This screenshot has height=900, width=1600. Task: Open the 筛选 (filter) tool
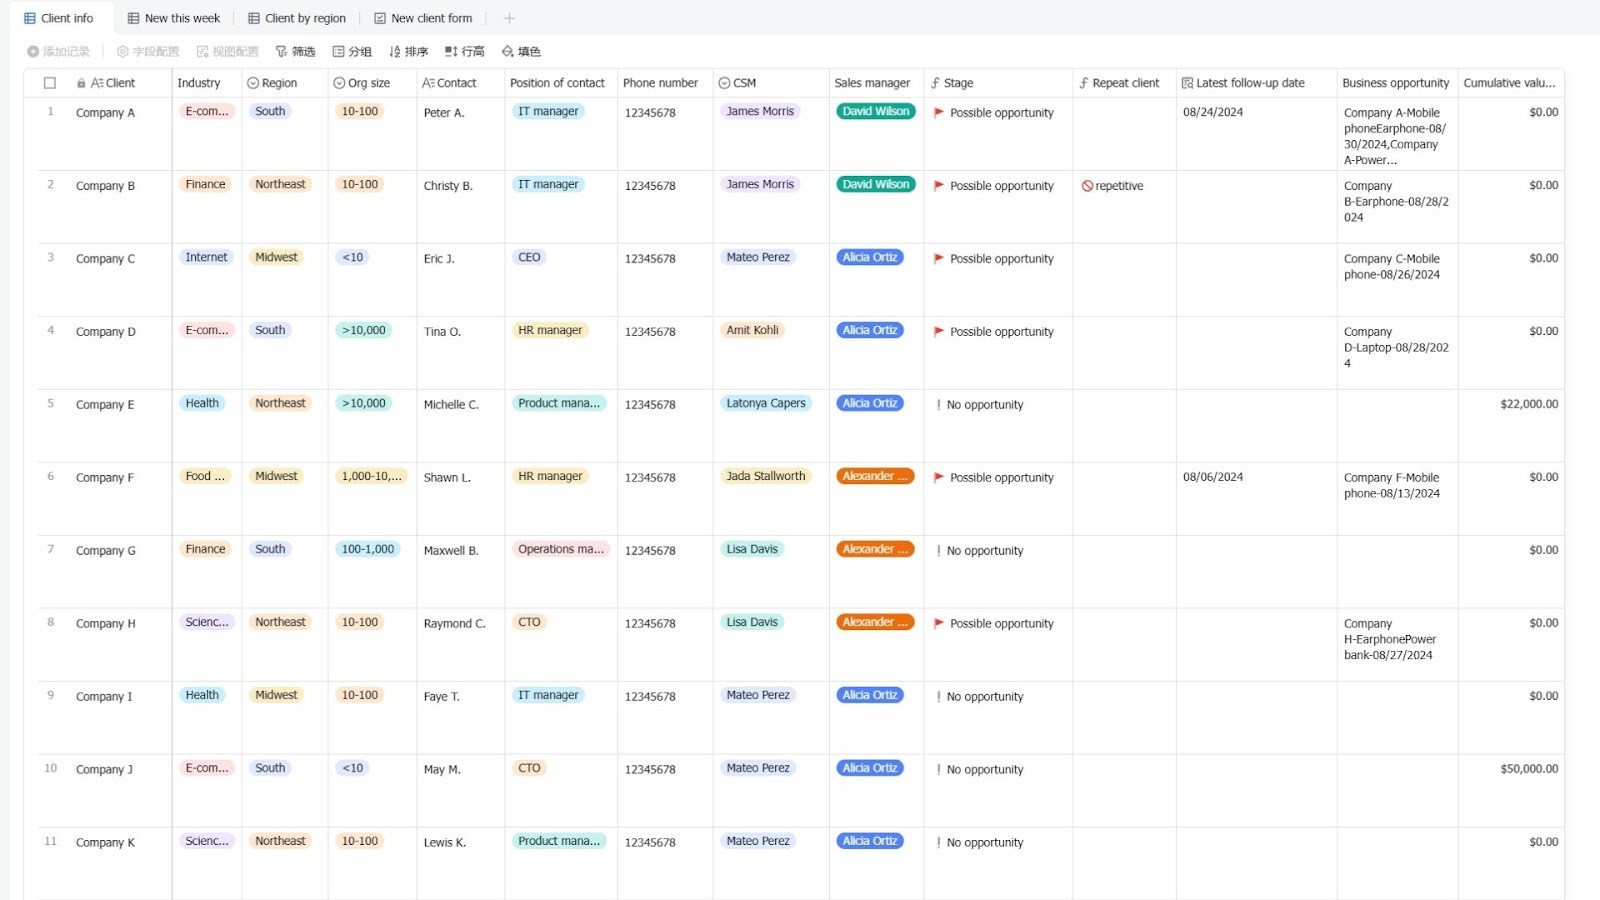click(x=295, y=51)
